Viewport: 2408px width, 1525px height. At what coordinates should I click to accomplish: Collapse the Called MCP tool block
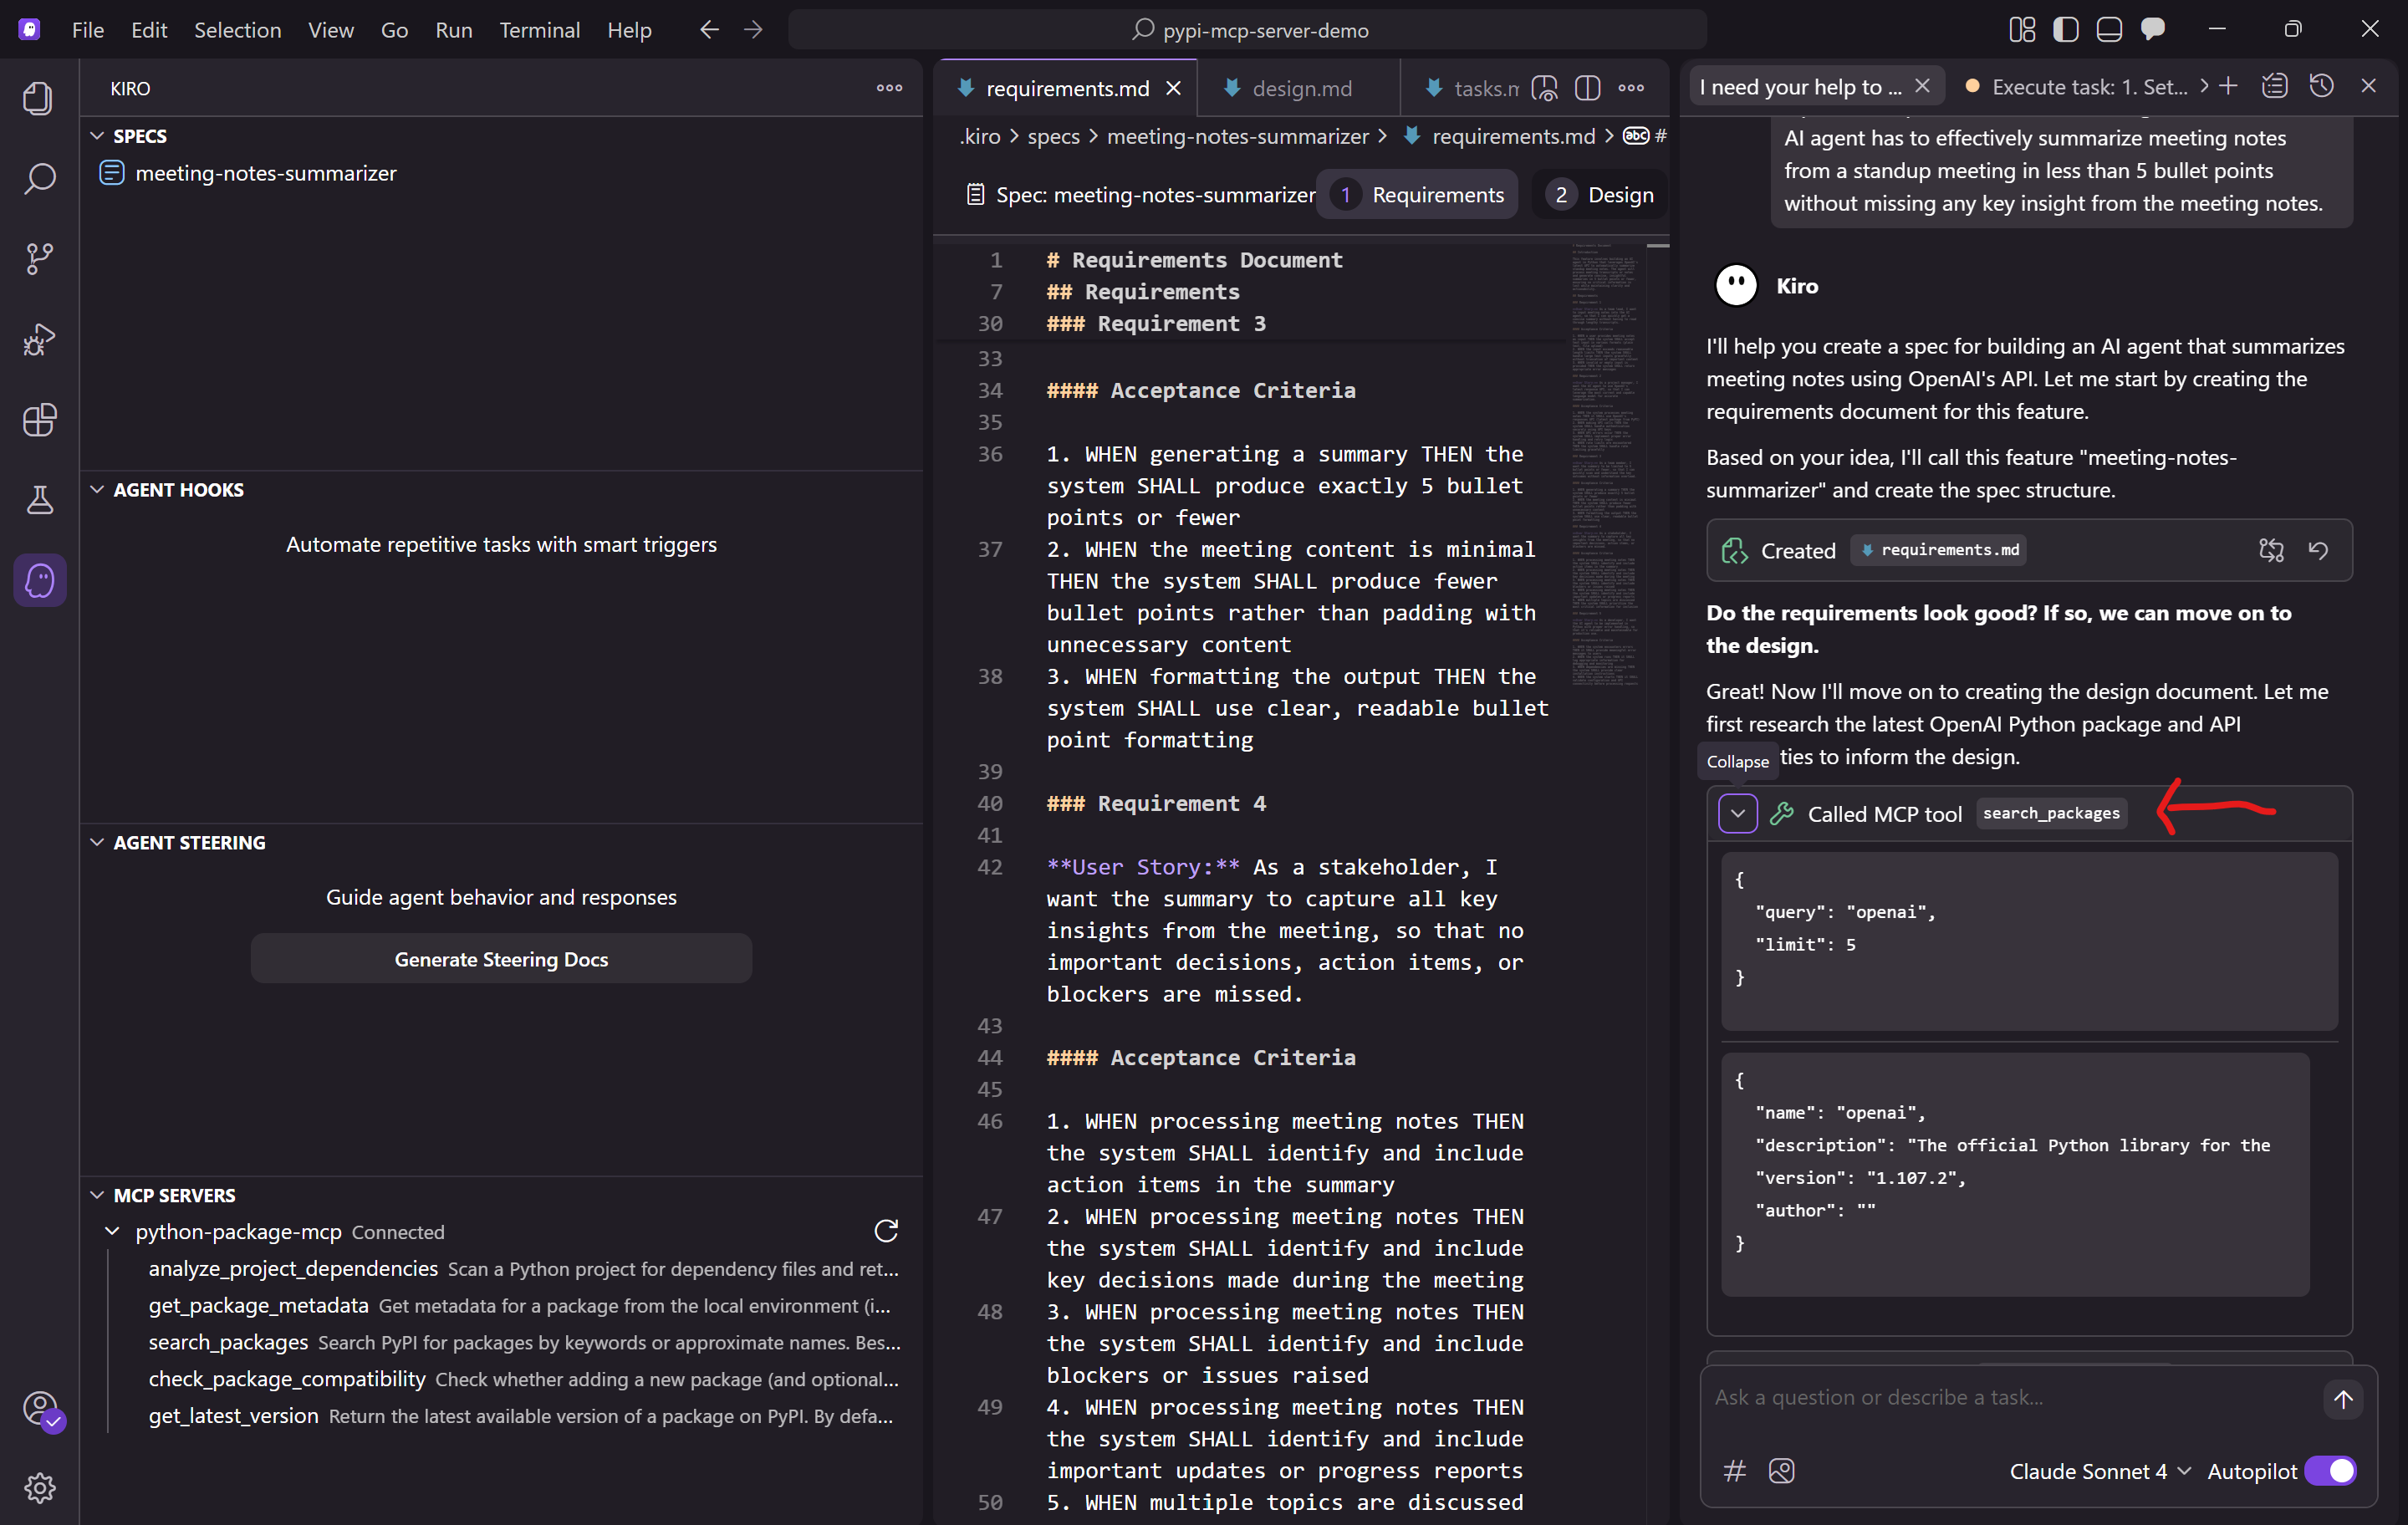(1737, 814)
